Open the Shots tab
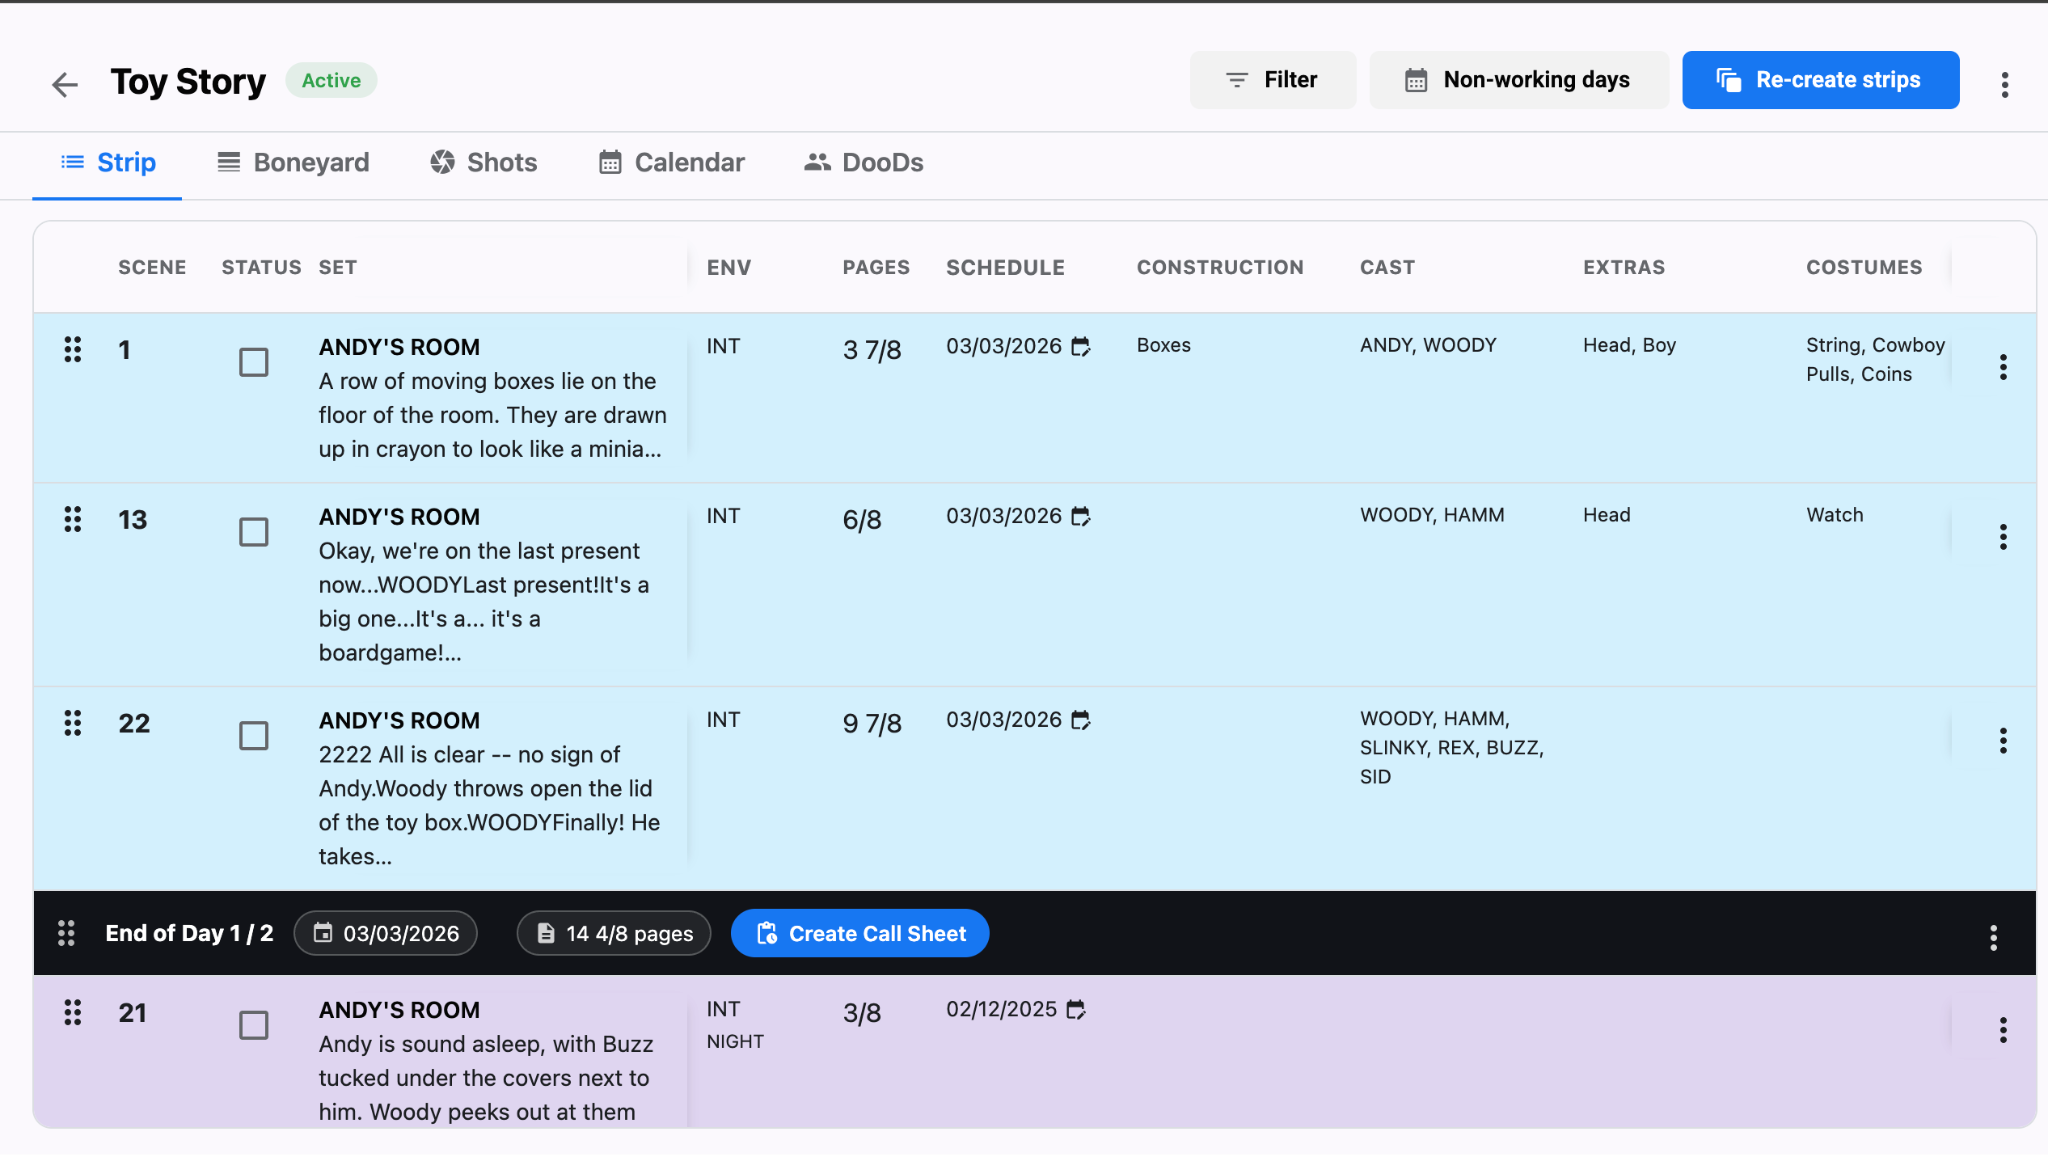Screen dimensions: 2048x1155 pos(484,163)
